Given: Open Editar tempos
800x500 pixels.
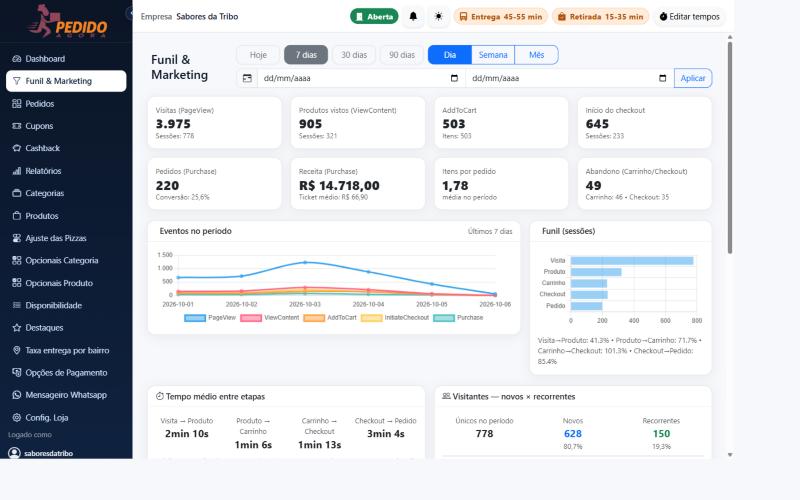Looking at the screenshot, I should tap(689, 16).
